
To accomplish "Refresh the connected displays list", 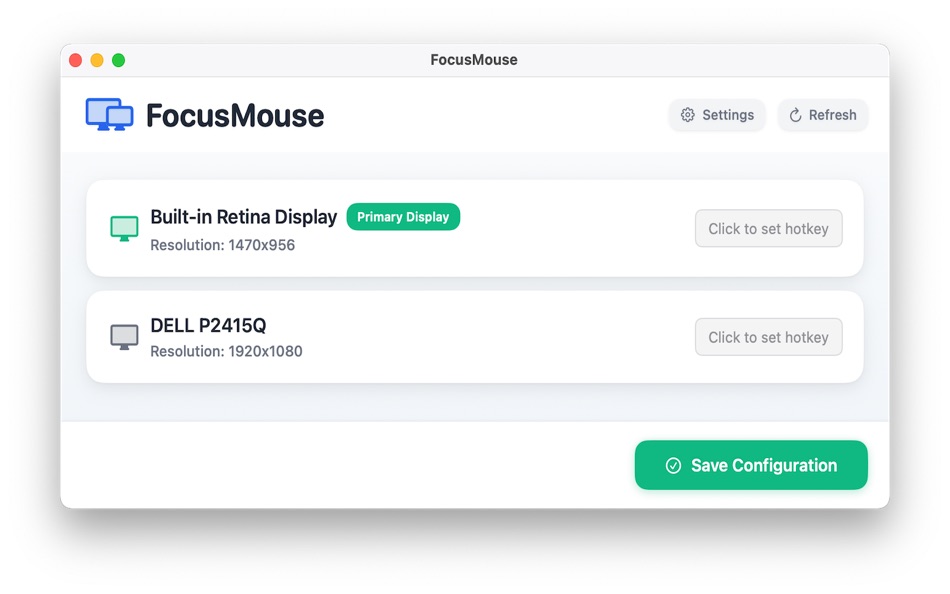I will (x=822, y=115).
